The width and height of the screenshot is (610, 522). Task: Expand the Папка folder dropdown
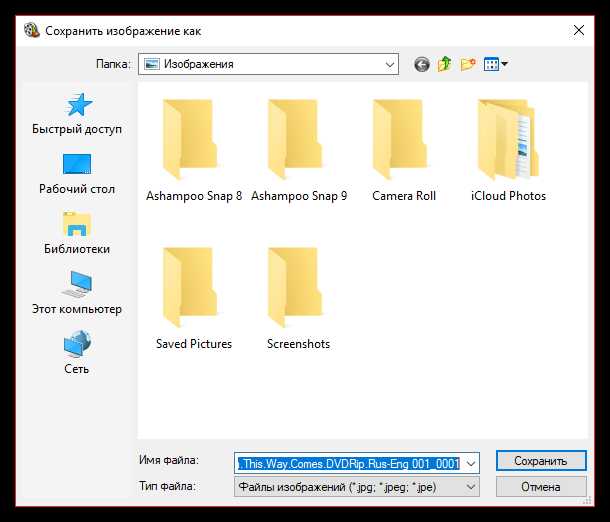click(x=390, y=64)
